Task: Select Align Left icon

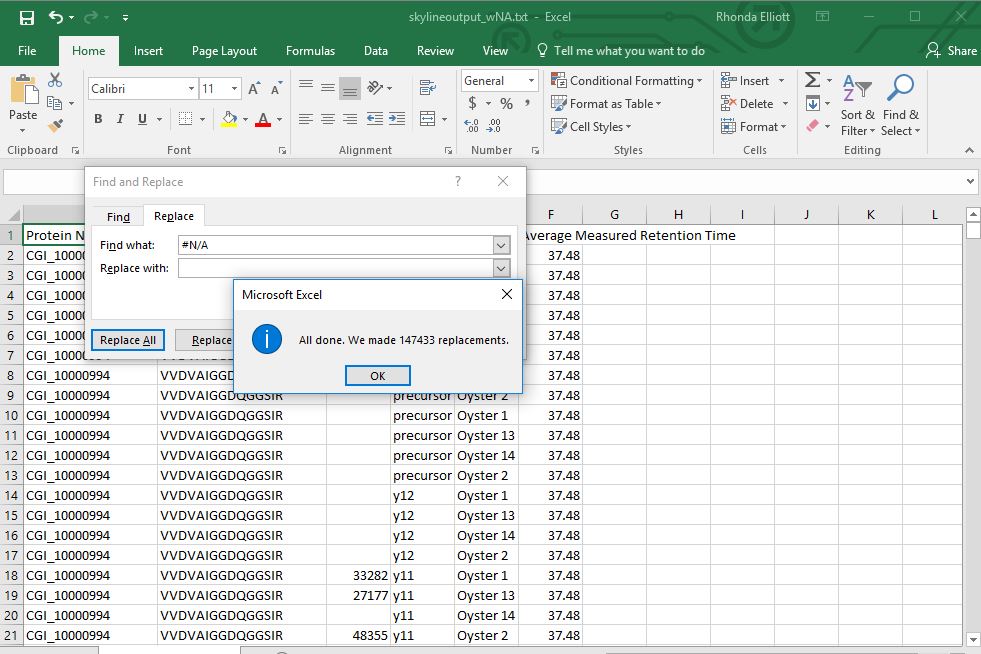Action: coord(306,119)
